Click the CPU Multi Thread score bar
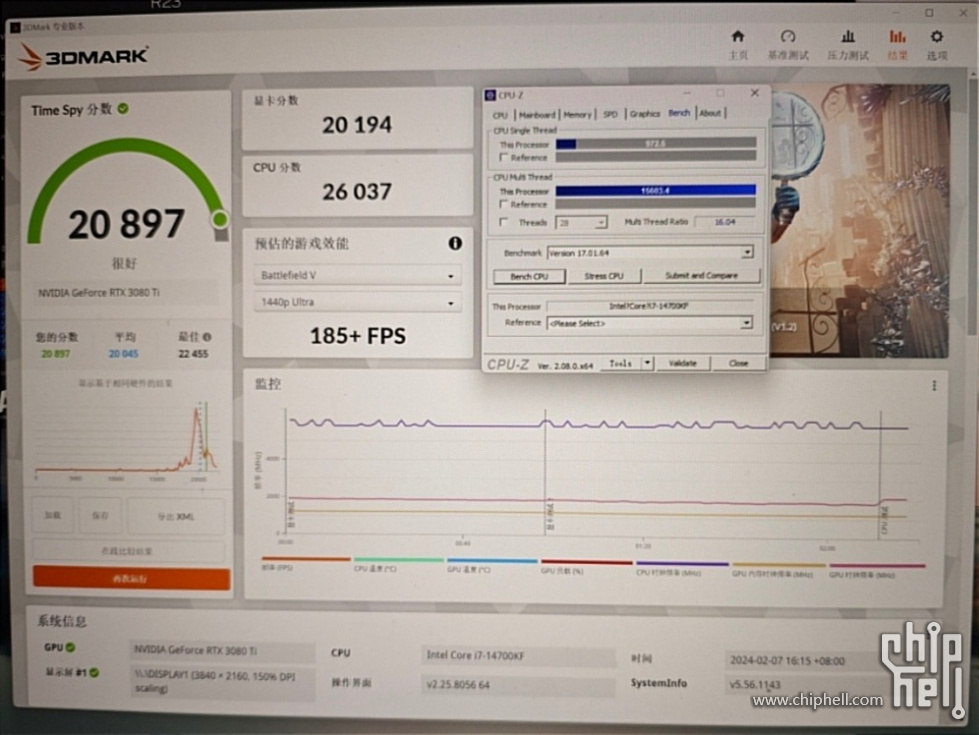Viewport: 979px width, 735px height. click(656, 190)
